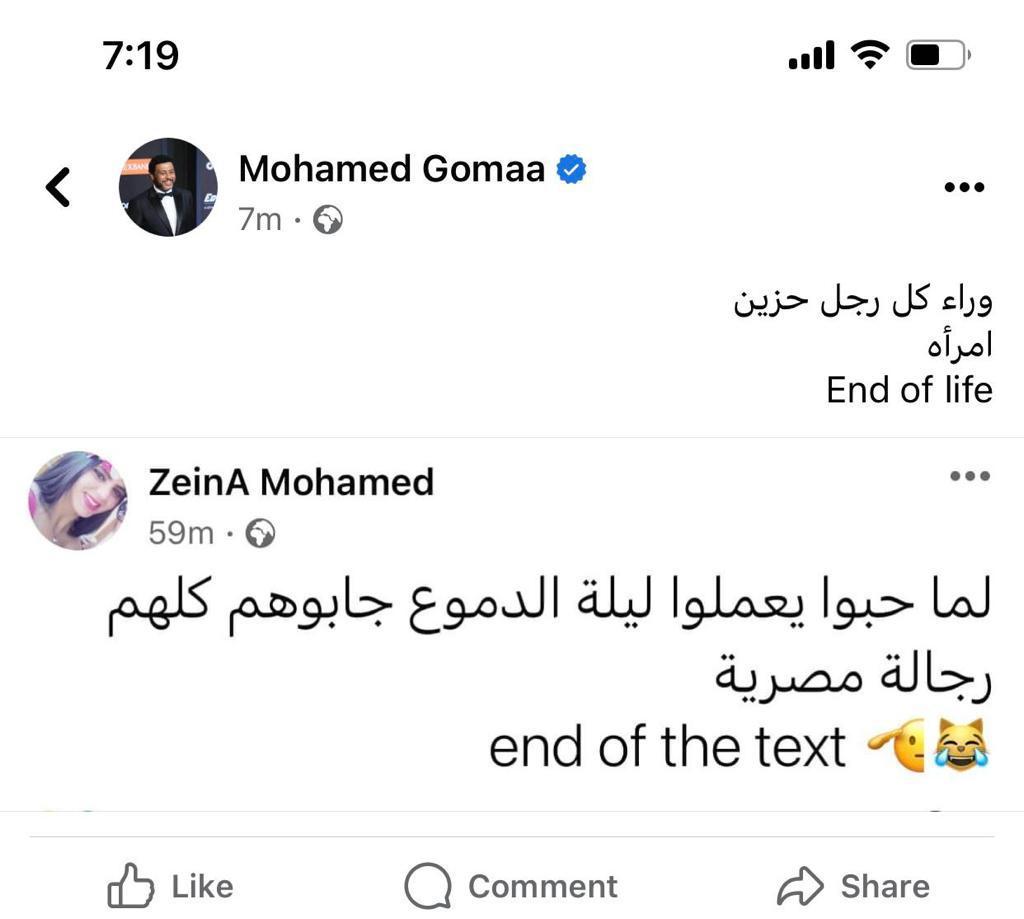Image resolution: width=1024 pixels, height=919 pixels.
Task: Tap the "end of the text" line
Action: (667, 747)
